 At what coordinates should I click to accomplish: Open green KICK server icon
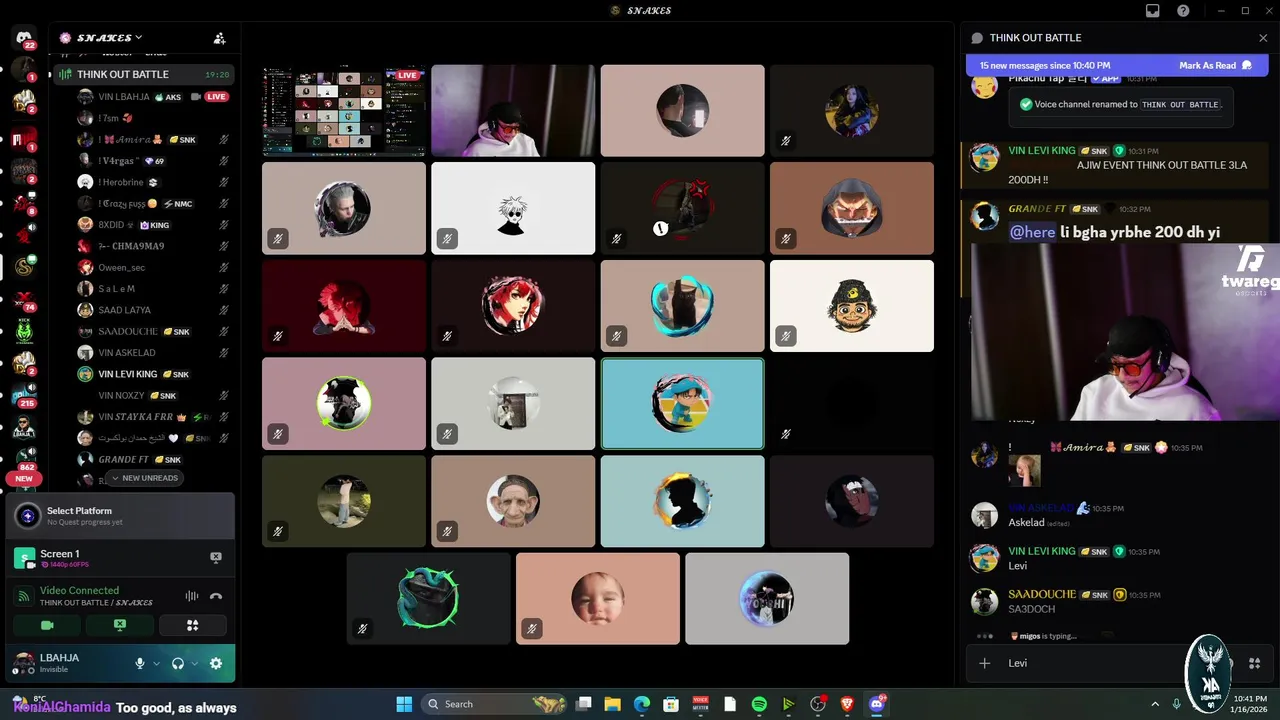point(24,331)
